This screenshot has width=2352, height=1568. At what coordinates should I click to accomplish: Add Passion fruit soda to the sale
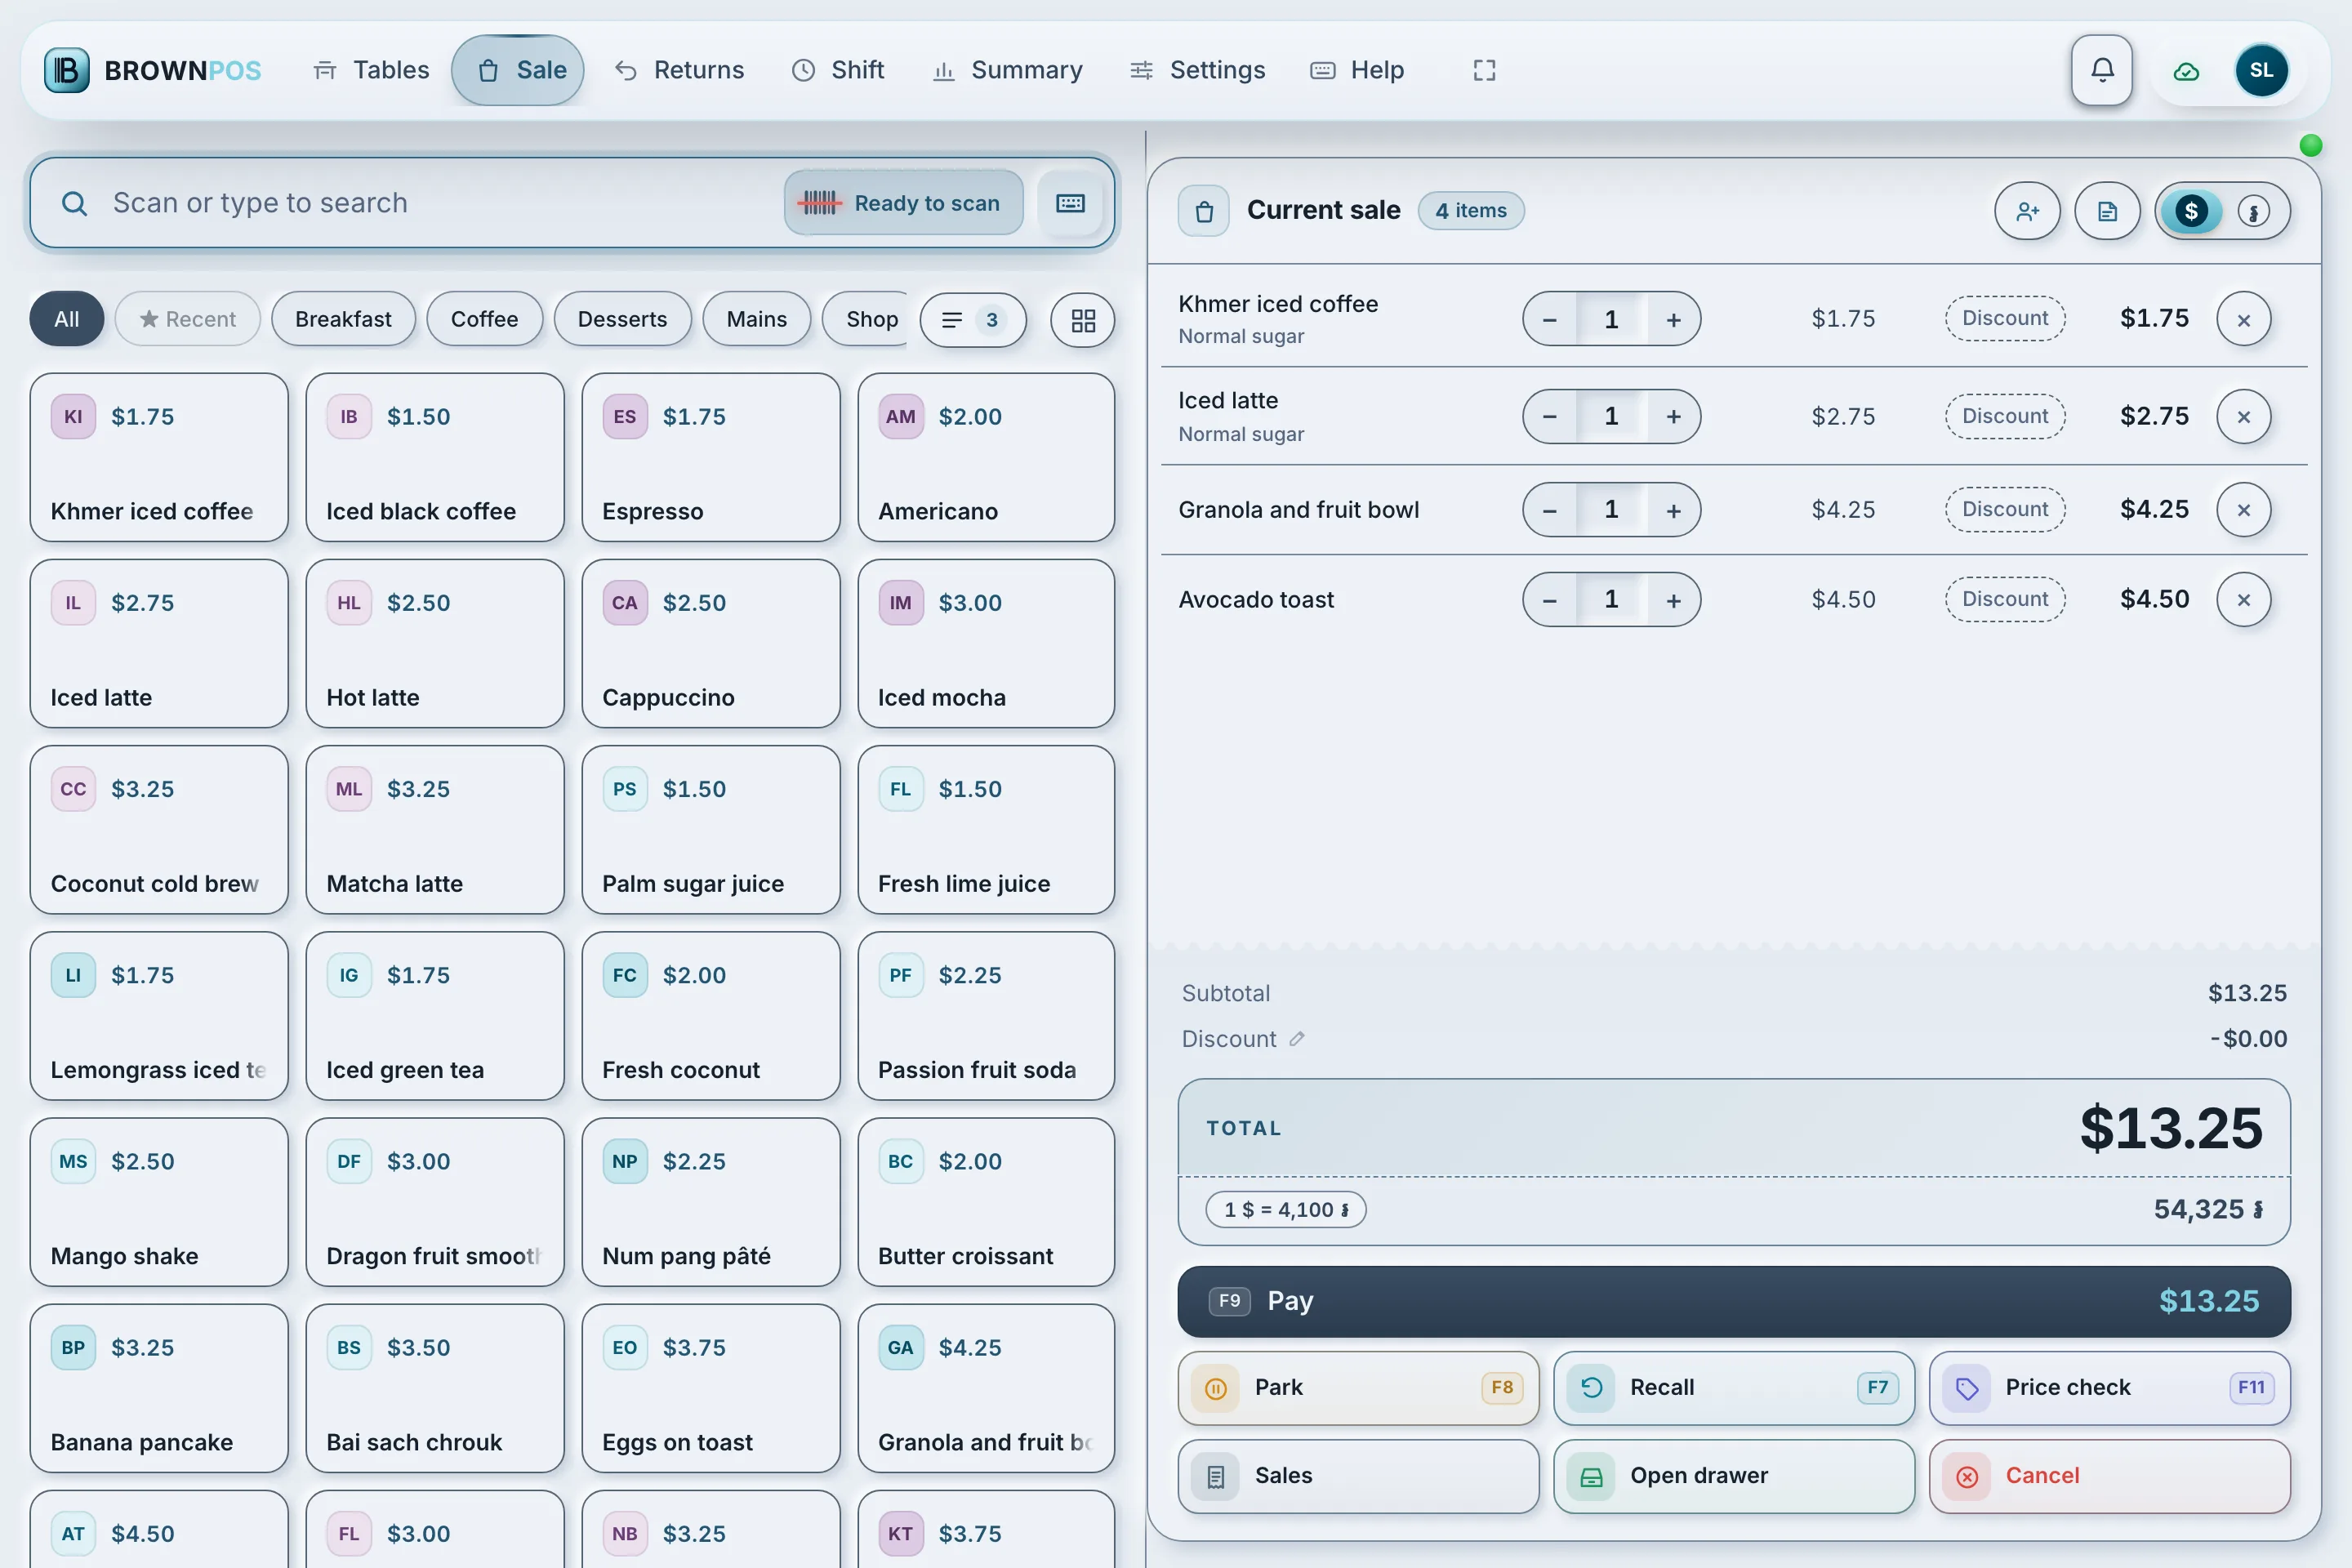(x=986, y=1017)
